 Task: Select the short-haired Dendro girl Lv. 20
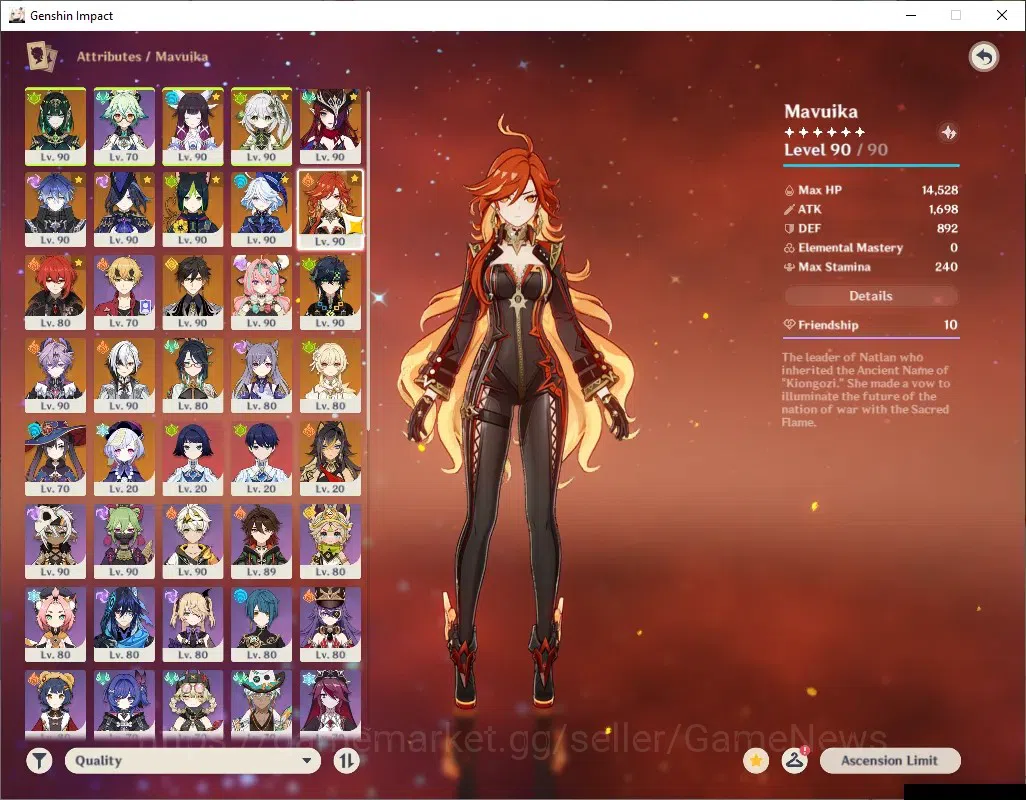(193, 459)
